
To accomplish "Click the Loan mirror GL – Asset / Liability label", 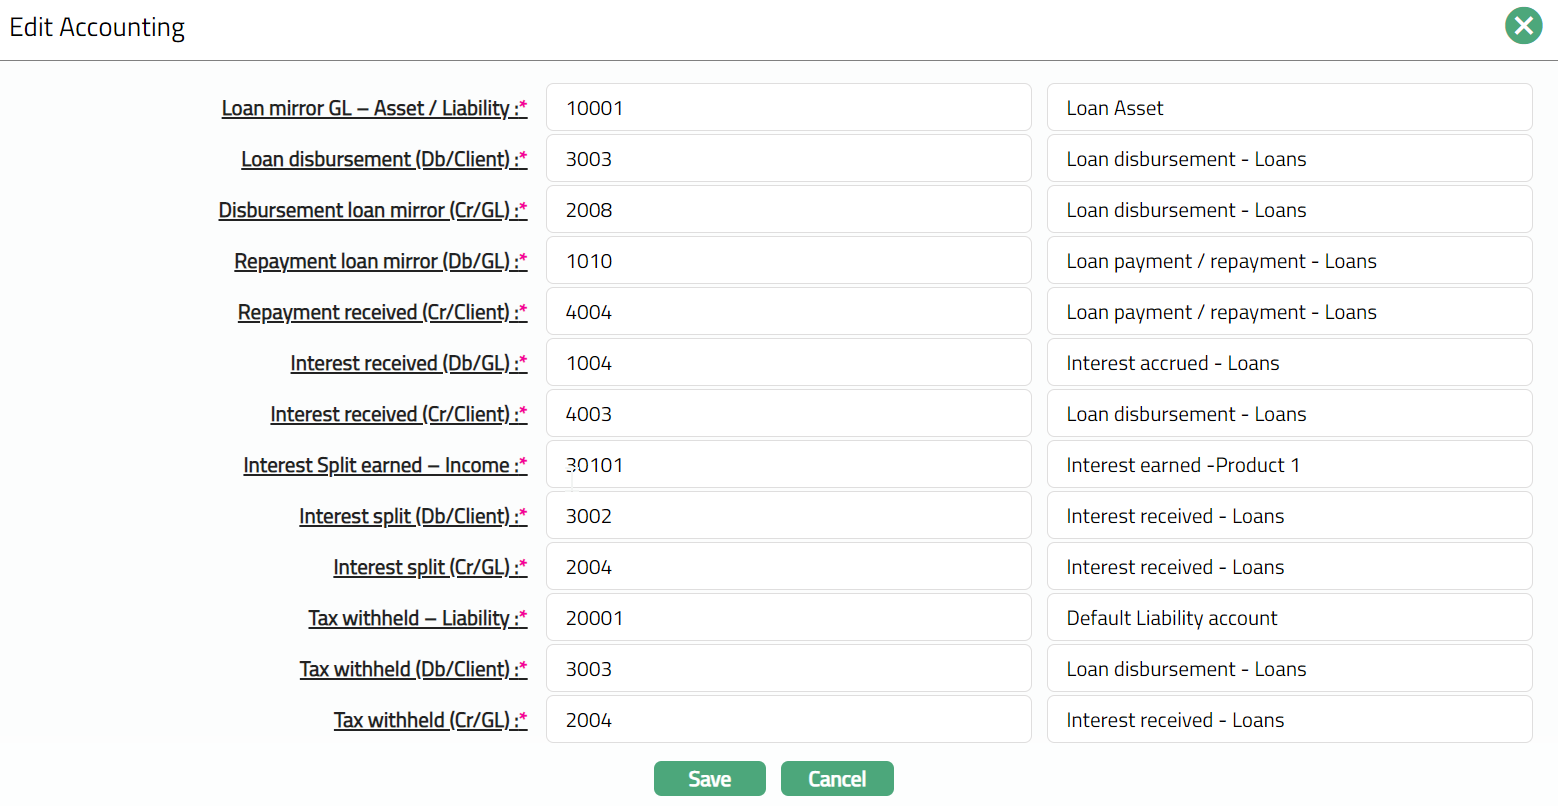I will click(374, 108).
